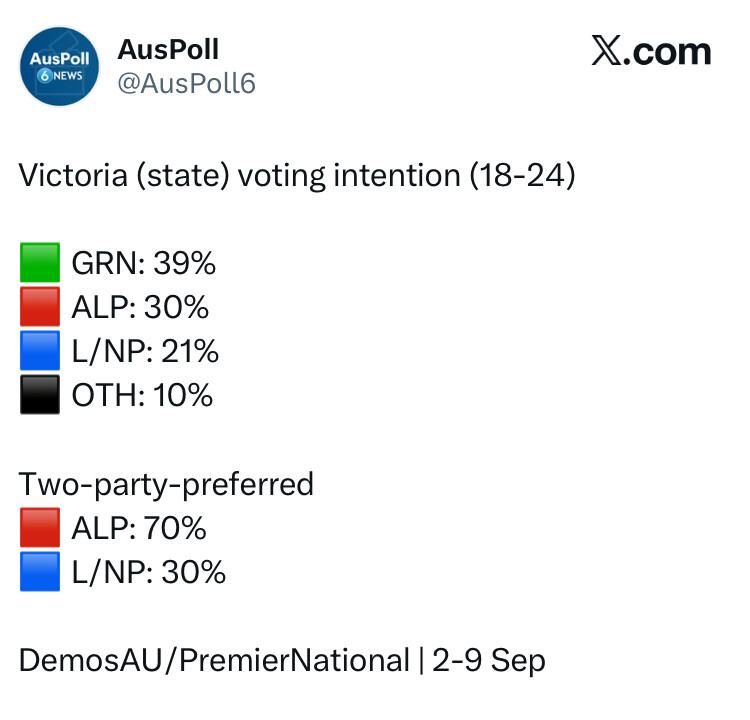Open the AusPoll display name
The height and width of the screenshot is (720, 750).
click(x=168, y=49)
